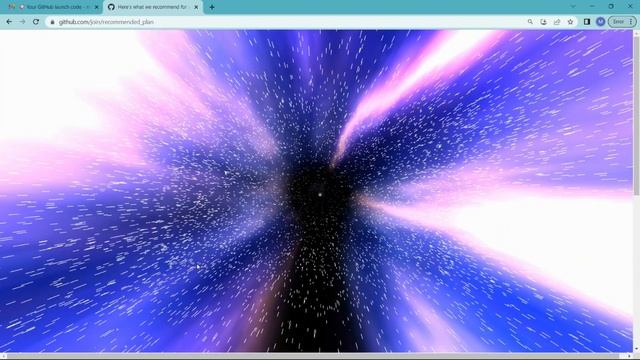Go back to the previous page
640x360 pixels.
pos(9,22)
